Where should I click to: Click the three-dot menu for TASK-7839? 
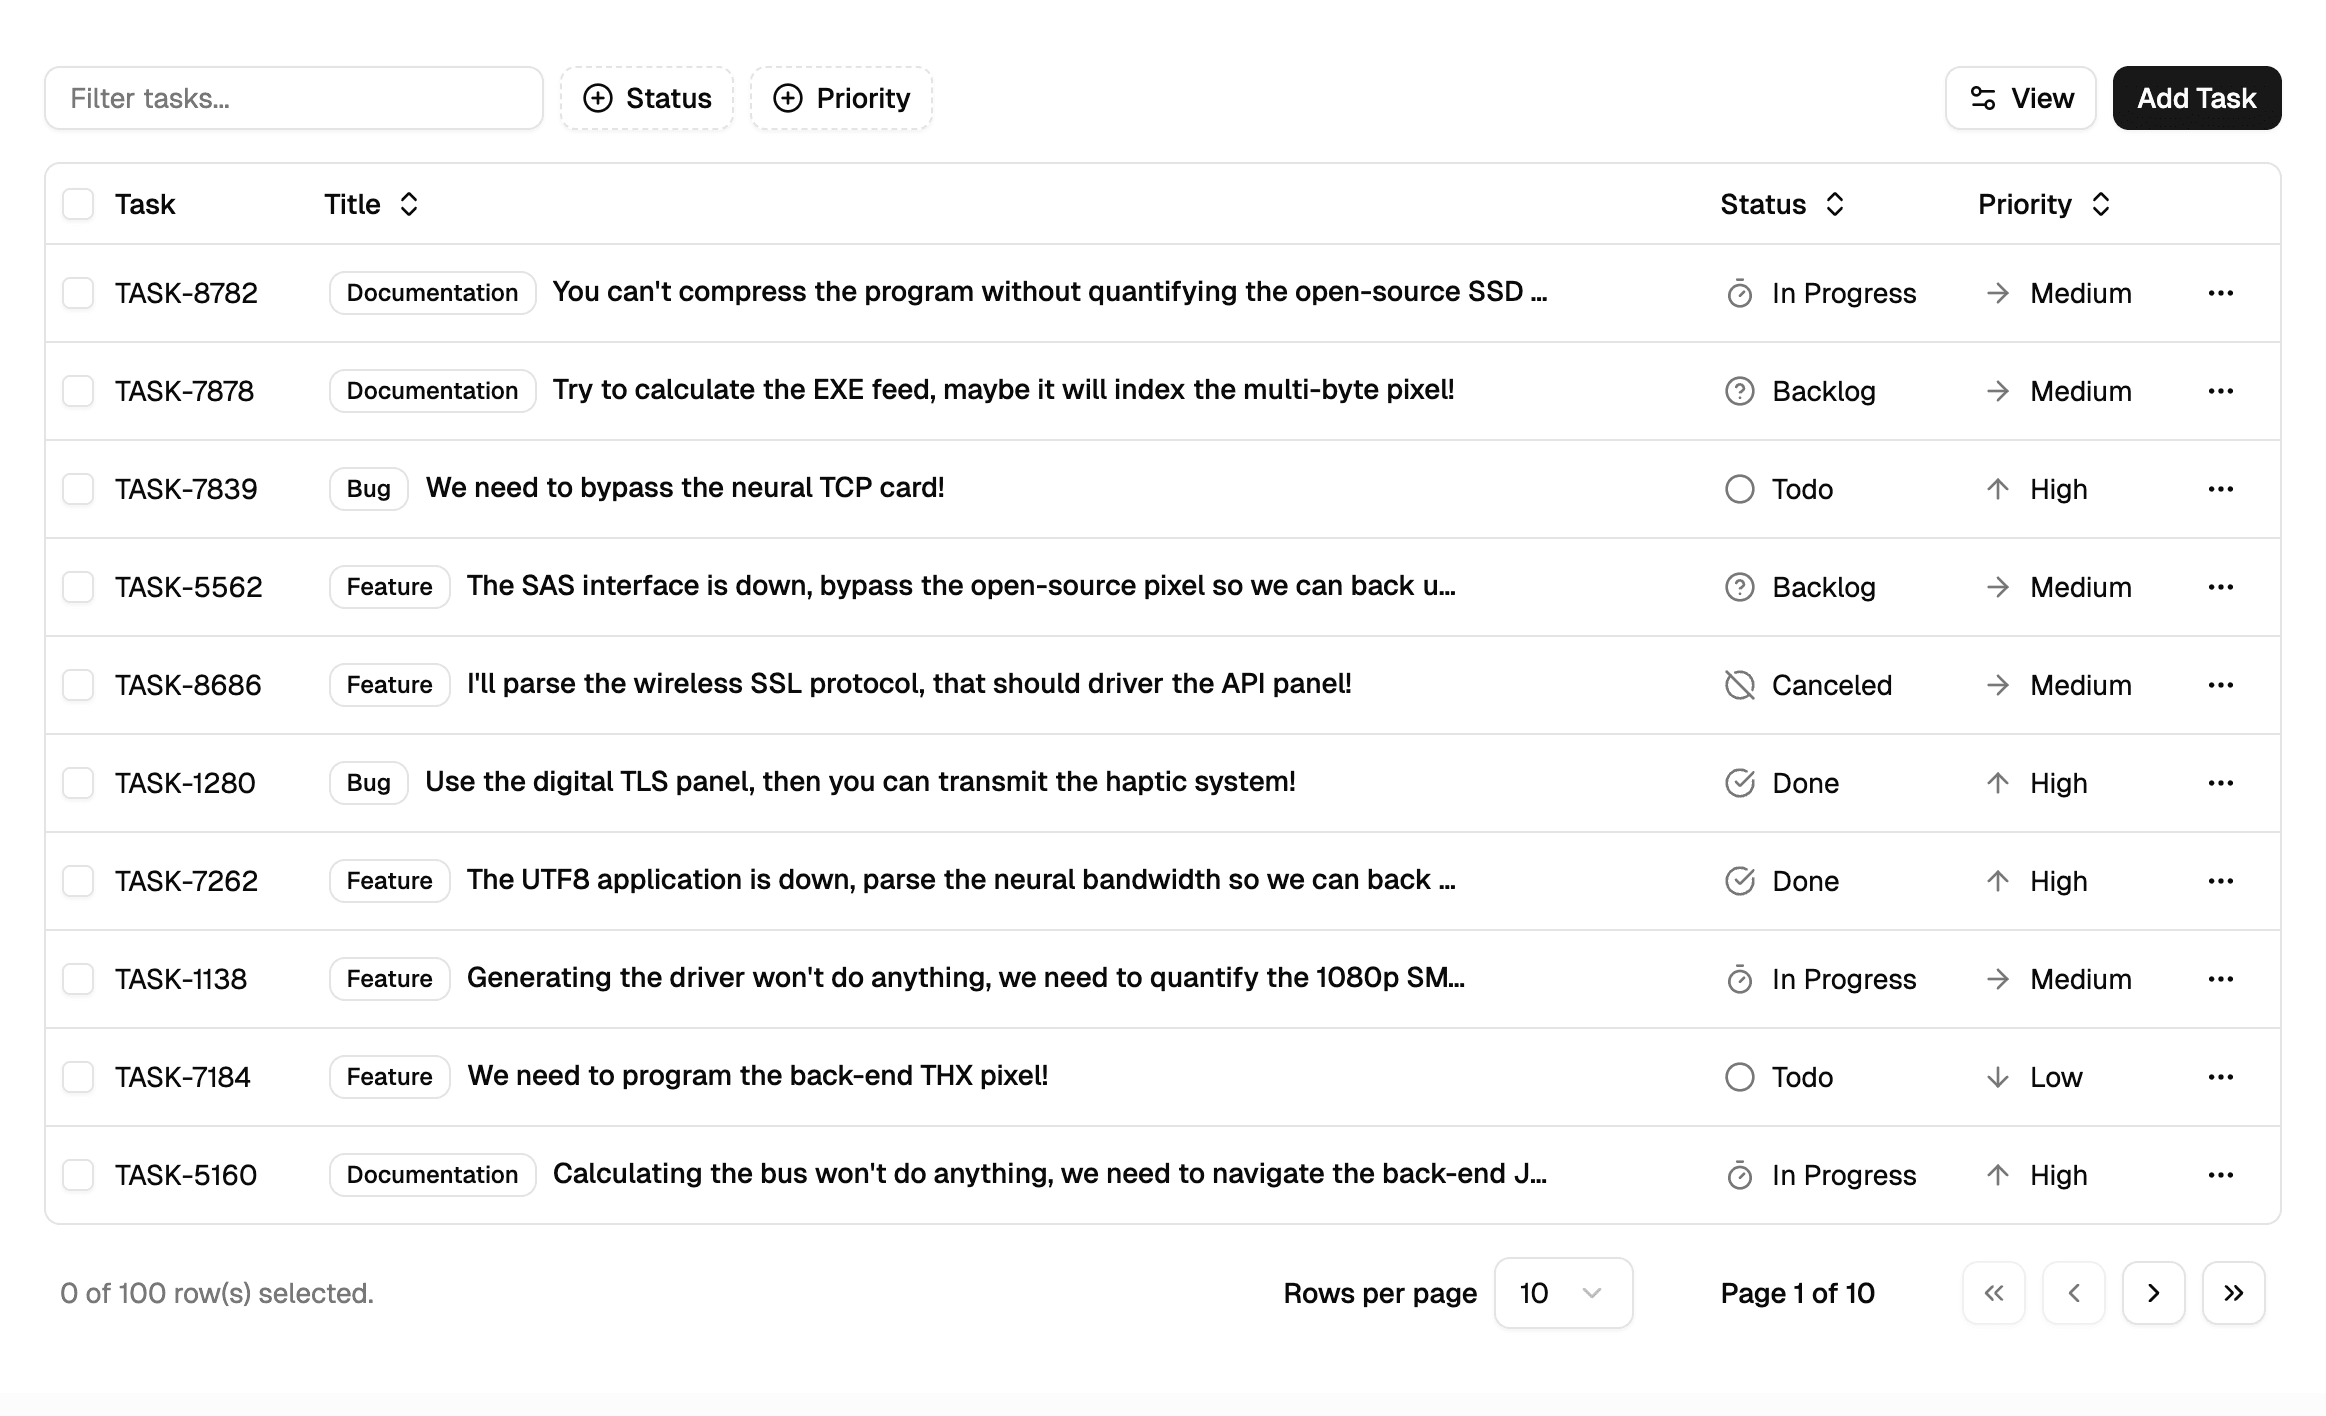[x=2220, y=489]
